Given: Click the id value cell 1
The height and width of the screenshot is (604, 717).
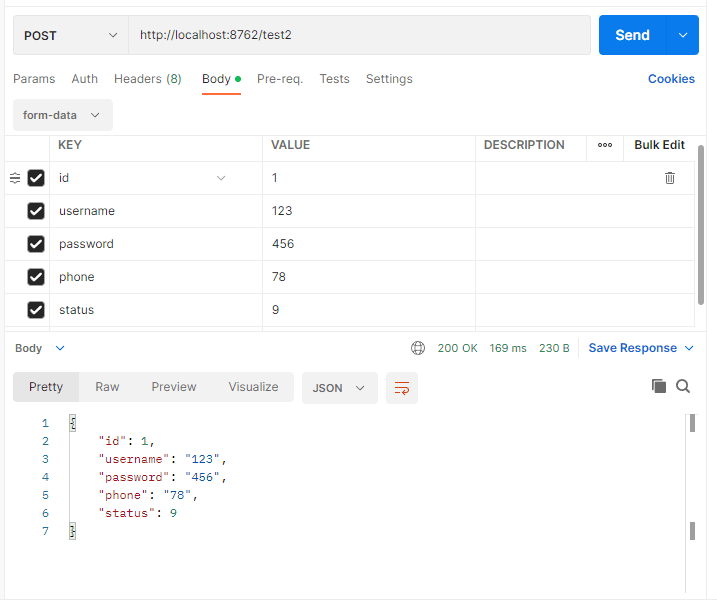Looking at the screenshot, I should 369,178.
